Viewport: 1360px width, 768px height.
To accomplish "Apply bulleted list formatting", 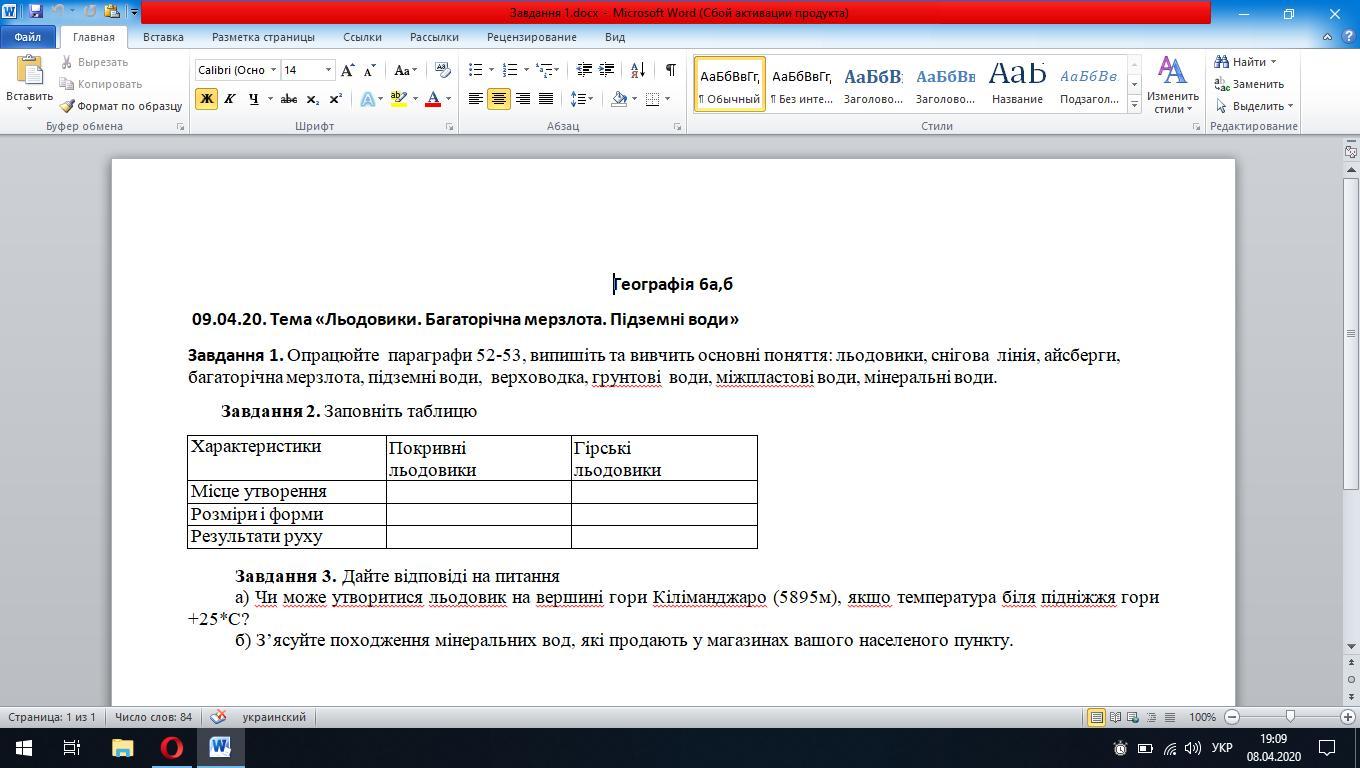I will click(476, 70).
